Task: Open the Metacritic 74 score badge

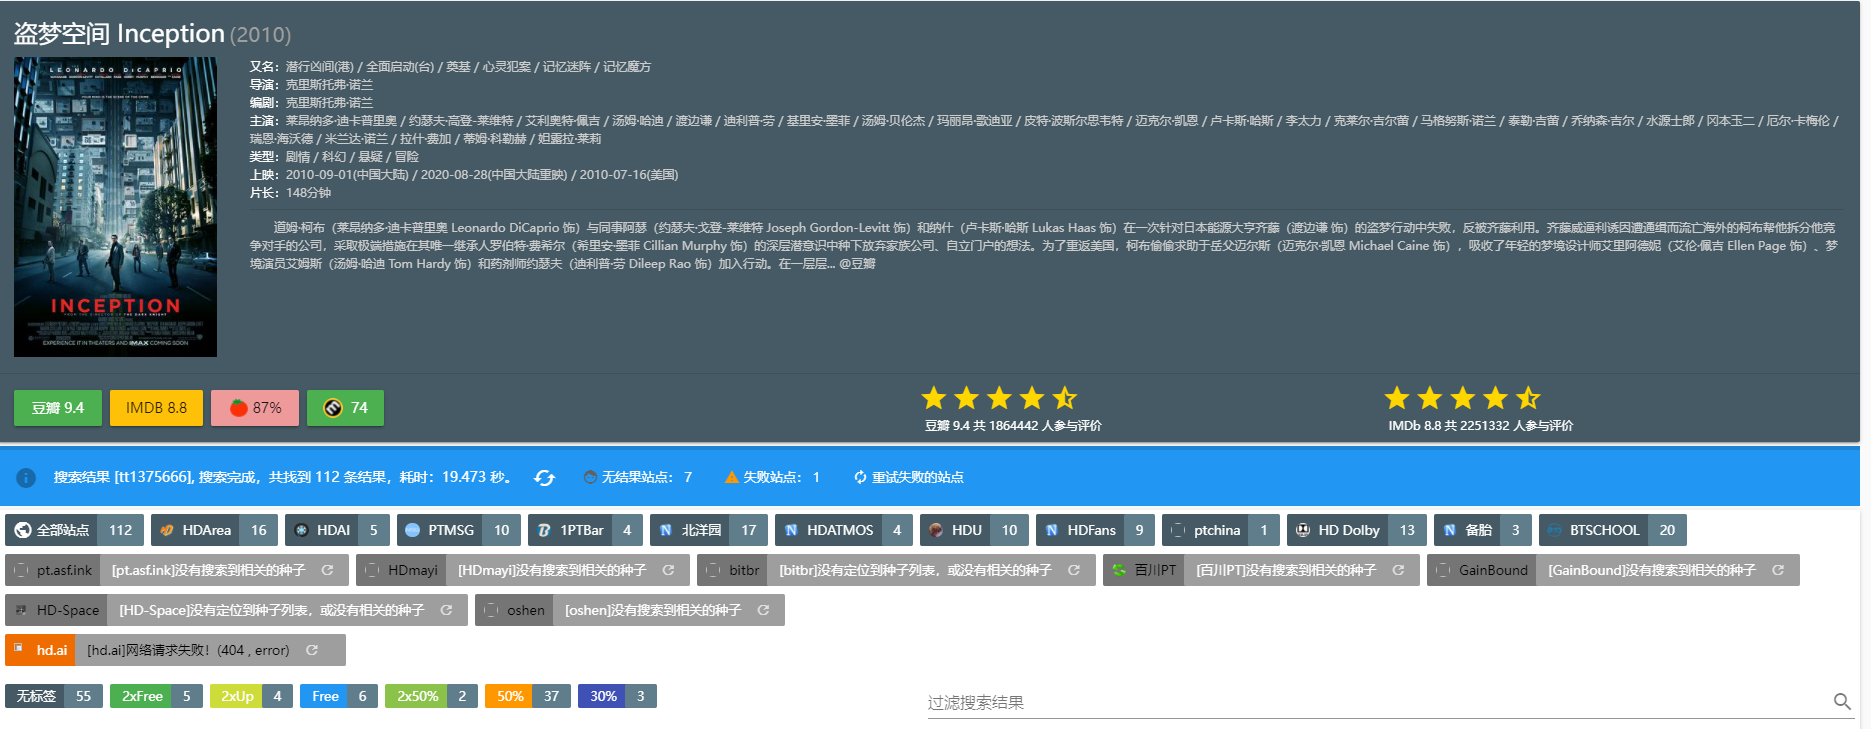Action: point(345,408)
